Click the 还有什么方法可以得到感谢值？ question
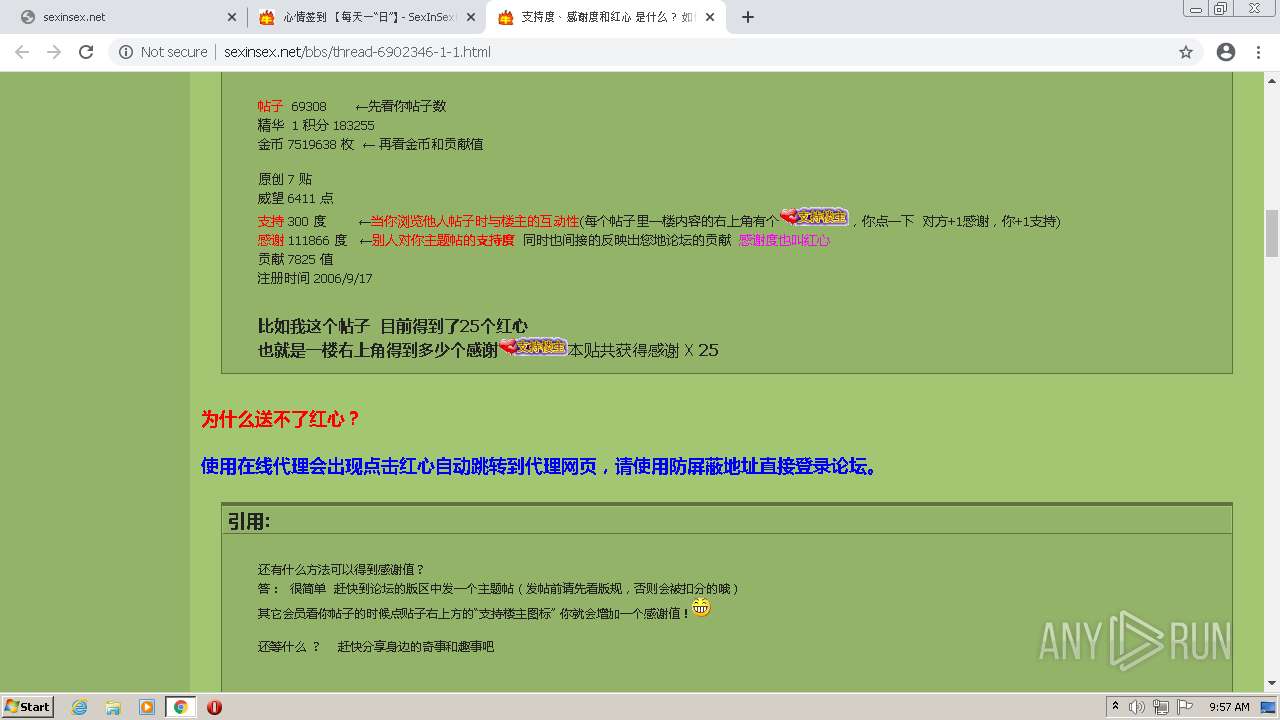This screenshot has height=720, width=1280. click(x=342, y=569)
